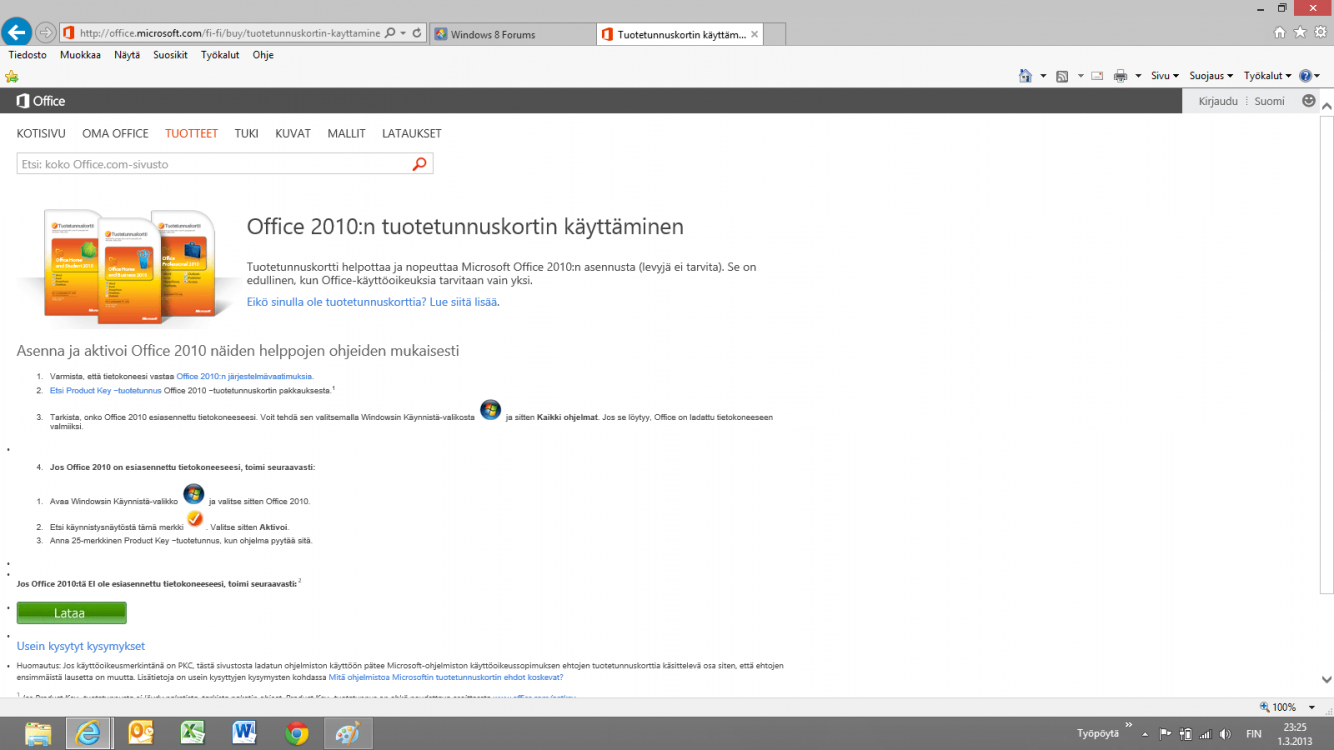Screen dimensions: 1334x750
Task: Close the Tuotetunnuskortin käyttäminen tab
Action: [755, 34]
